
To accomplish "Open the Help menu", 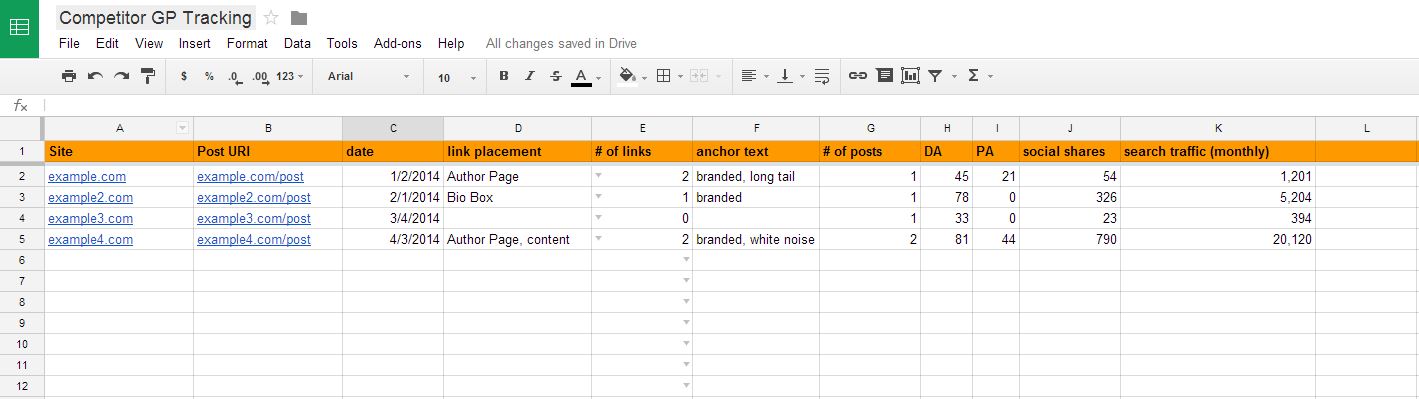I will pos(451,43).
